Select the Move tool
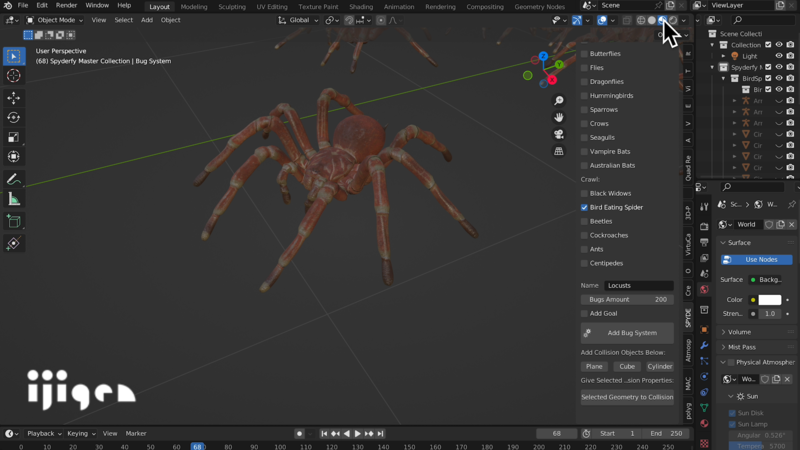800x450 pixels. pos(14,97)
